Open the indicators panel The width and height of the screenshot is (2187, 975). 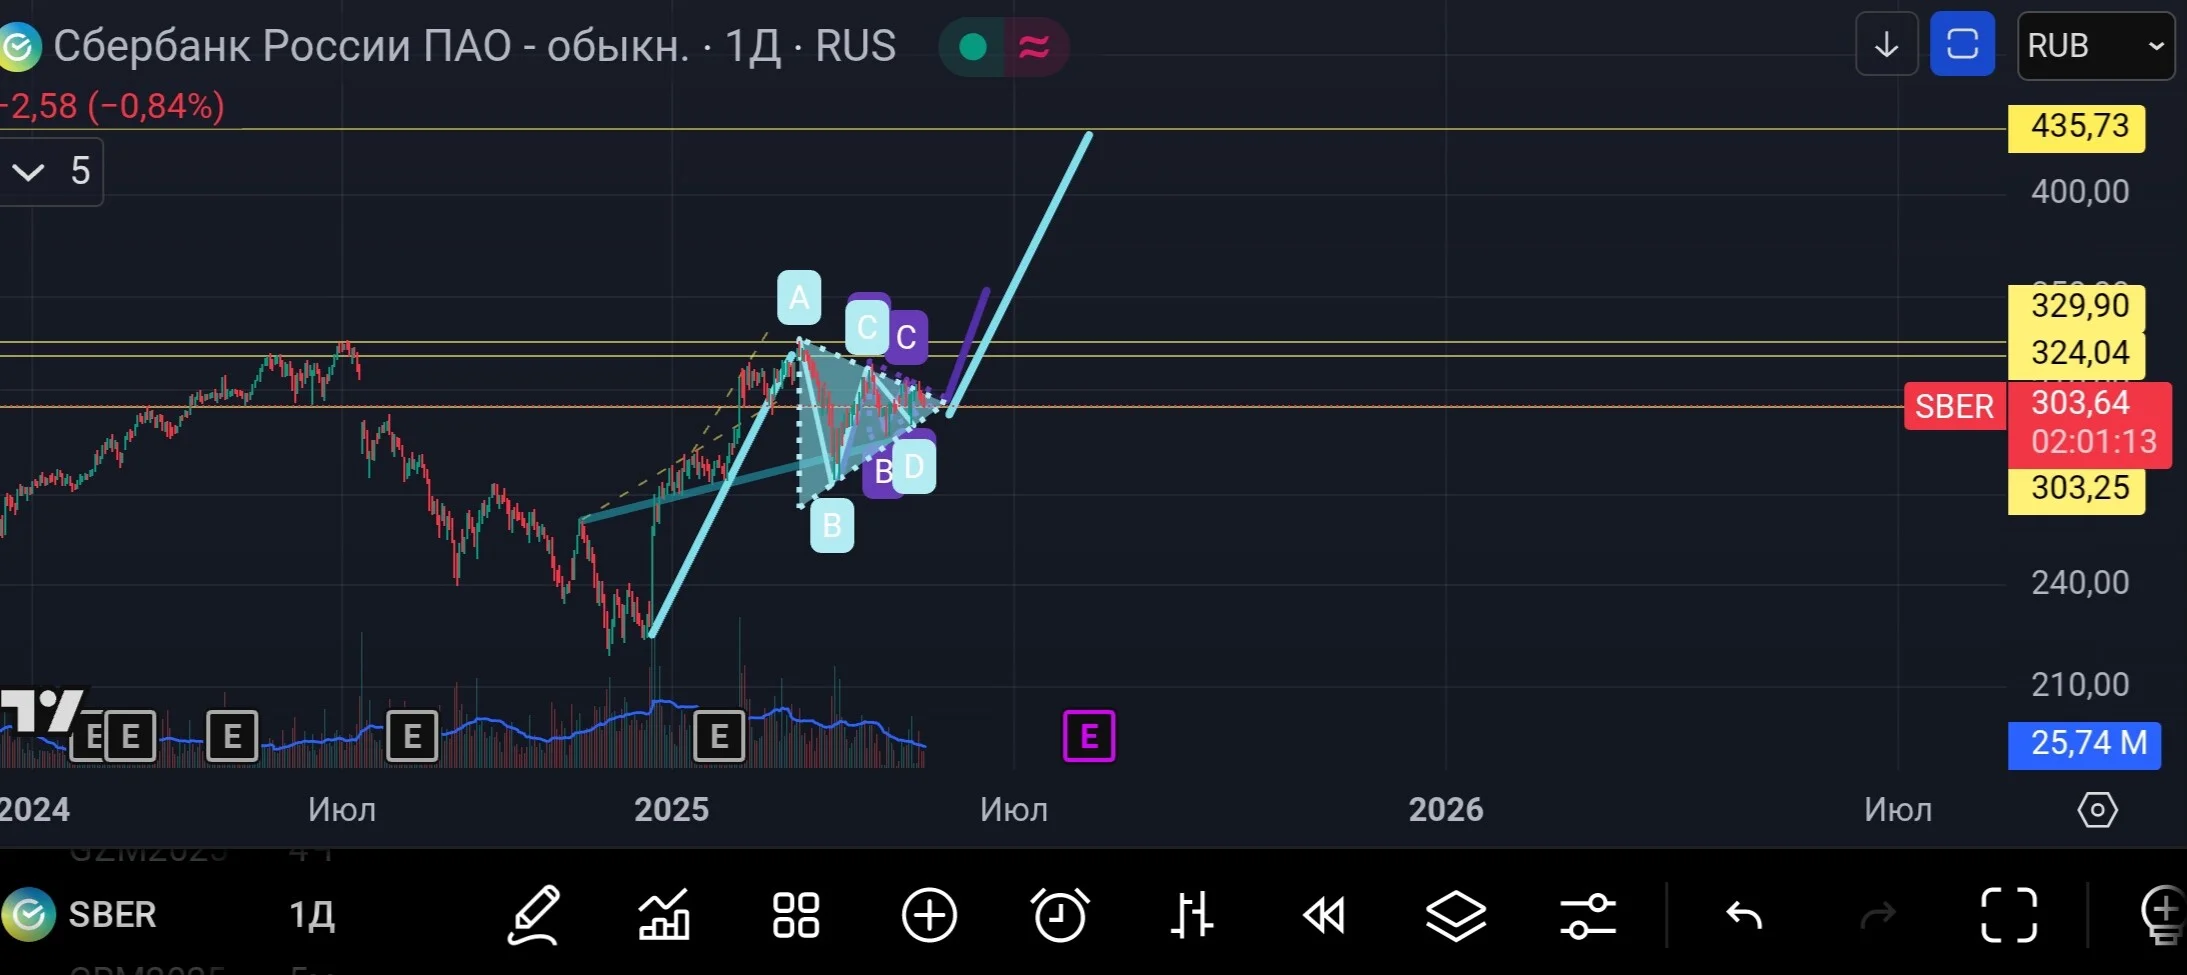[664, 915]
